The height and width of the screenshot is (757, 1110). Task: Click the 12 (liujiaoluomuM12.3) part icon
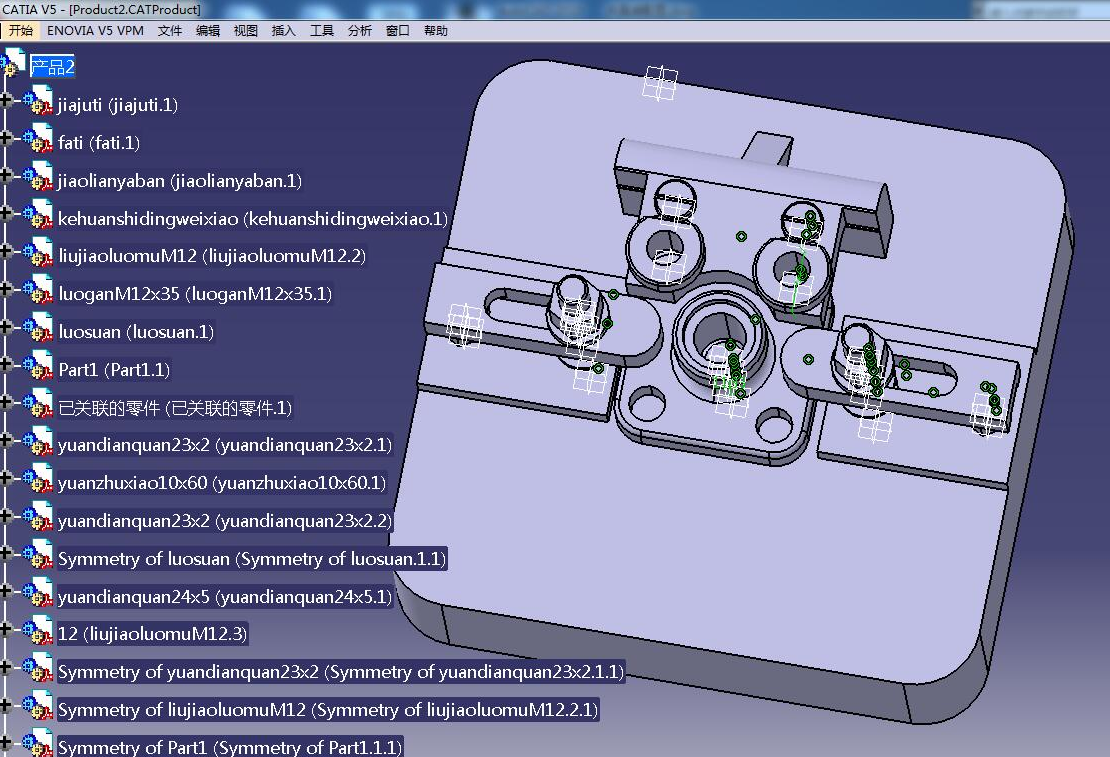38,630
